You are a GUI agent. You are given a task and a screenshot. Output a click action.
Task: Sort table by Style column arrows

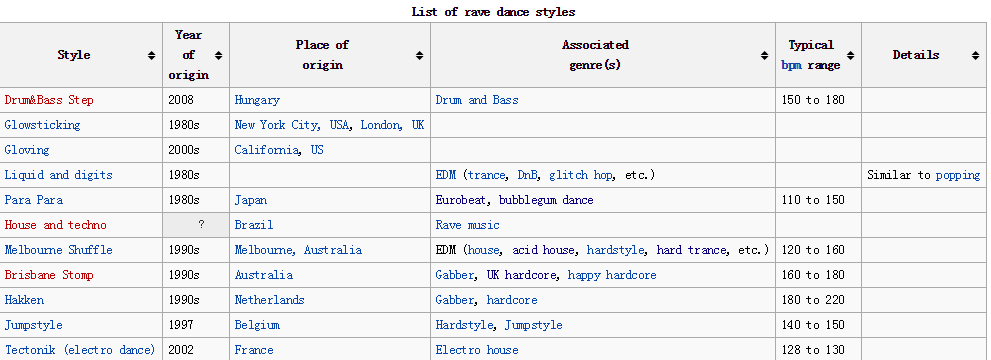(x=151, y=56)
